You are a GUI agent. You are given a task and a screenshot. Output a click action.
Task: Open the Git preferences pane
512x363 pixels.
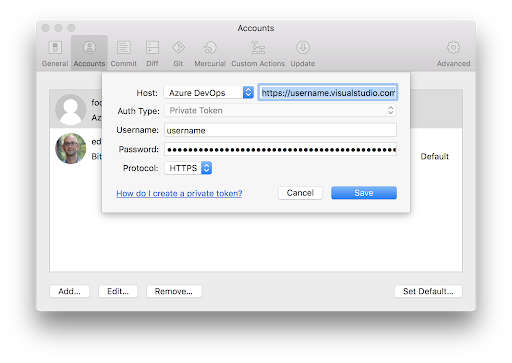point(178,53)
